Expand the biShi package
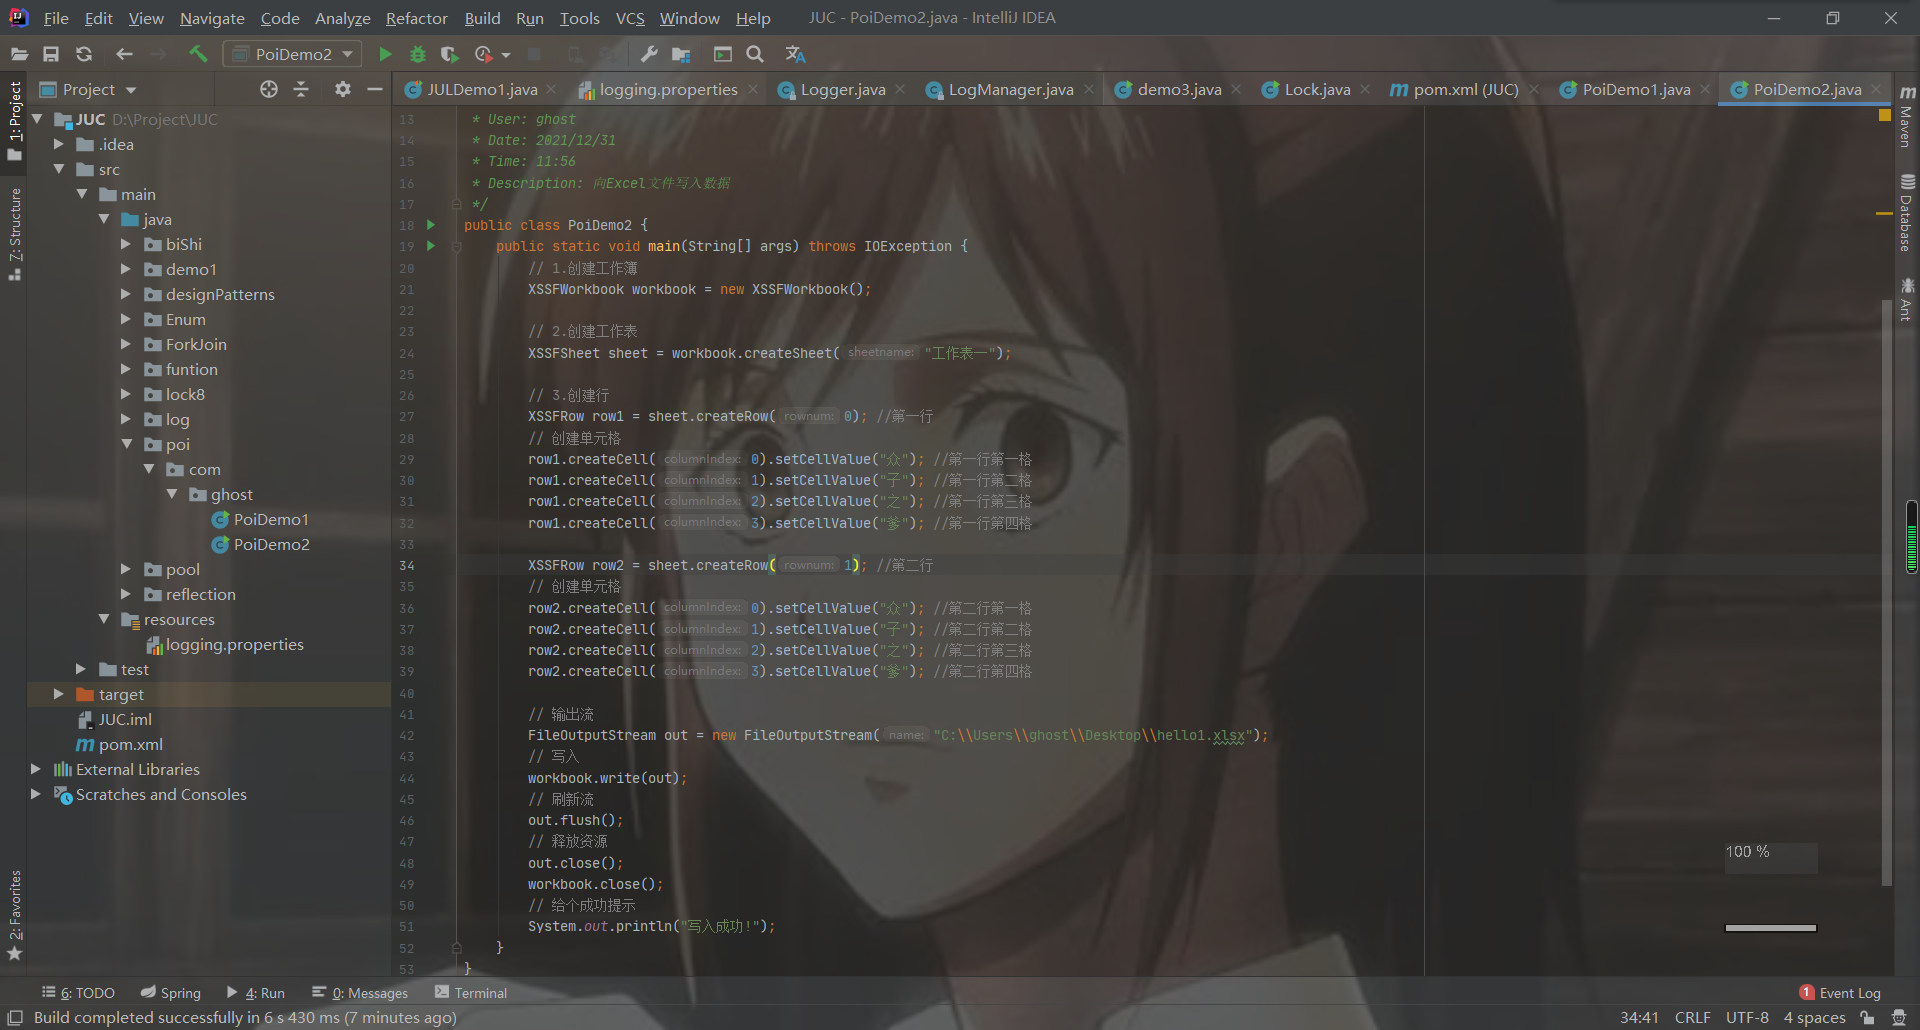 [126, 244]
